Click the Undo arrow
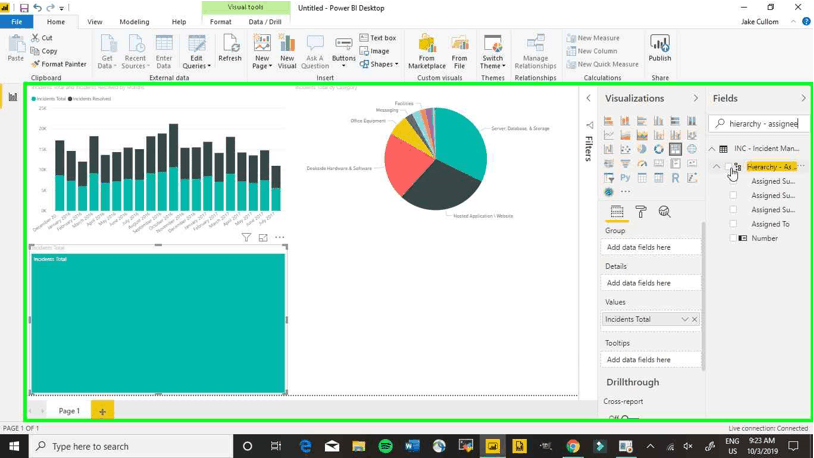The width and height of the screenshot is (814, 458). pos(37,8)
